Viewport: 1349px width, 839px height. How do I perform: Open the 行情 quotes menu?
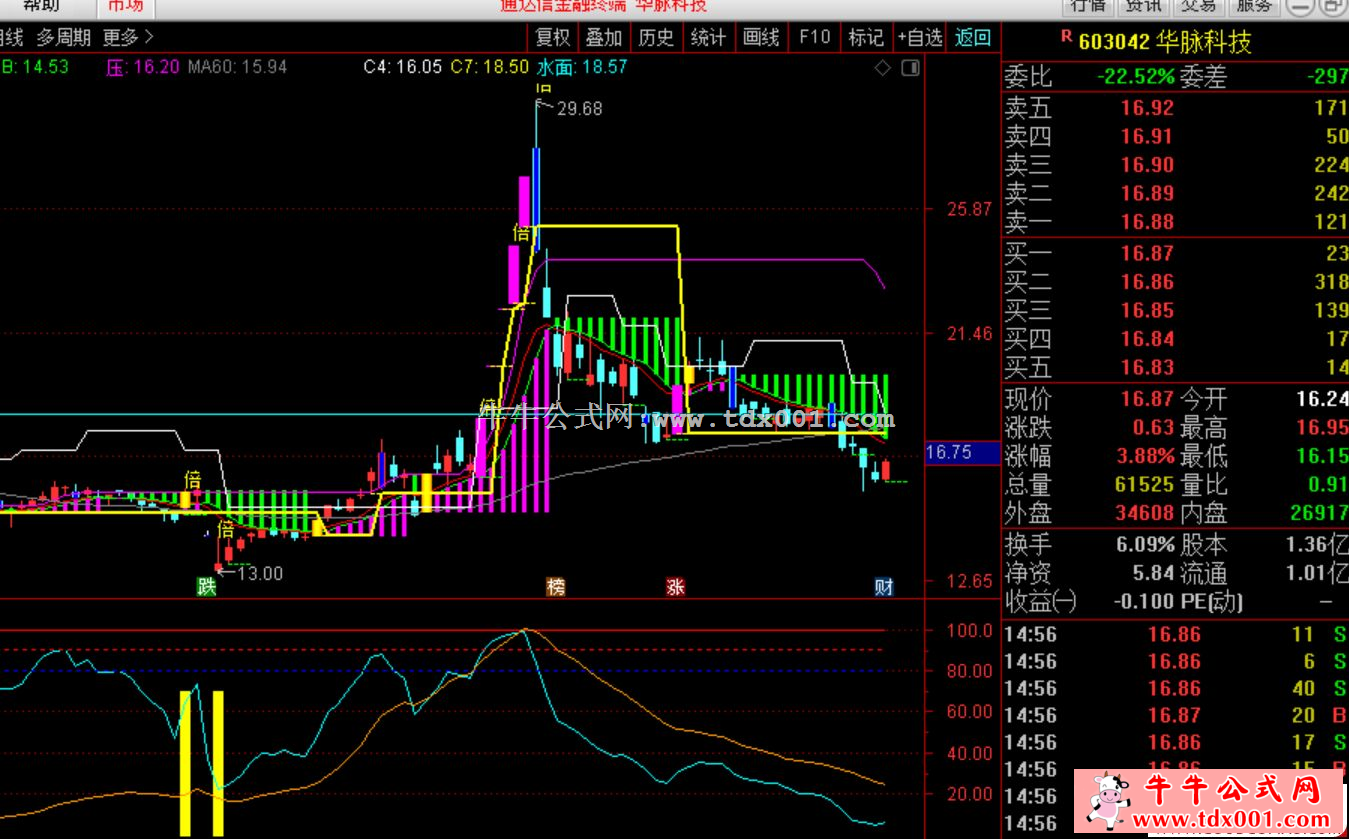click(1089, 6)
